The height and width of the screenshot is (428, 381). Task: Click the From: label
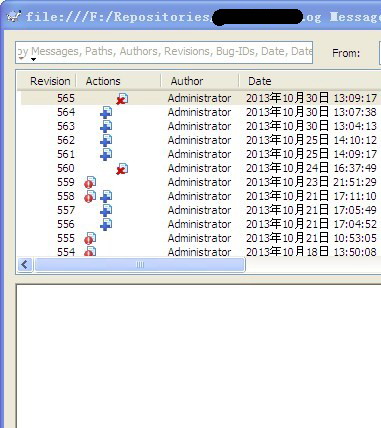(346, 53)
